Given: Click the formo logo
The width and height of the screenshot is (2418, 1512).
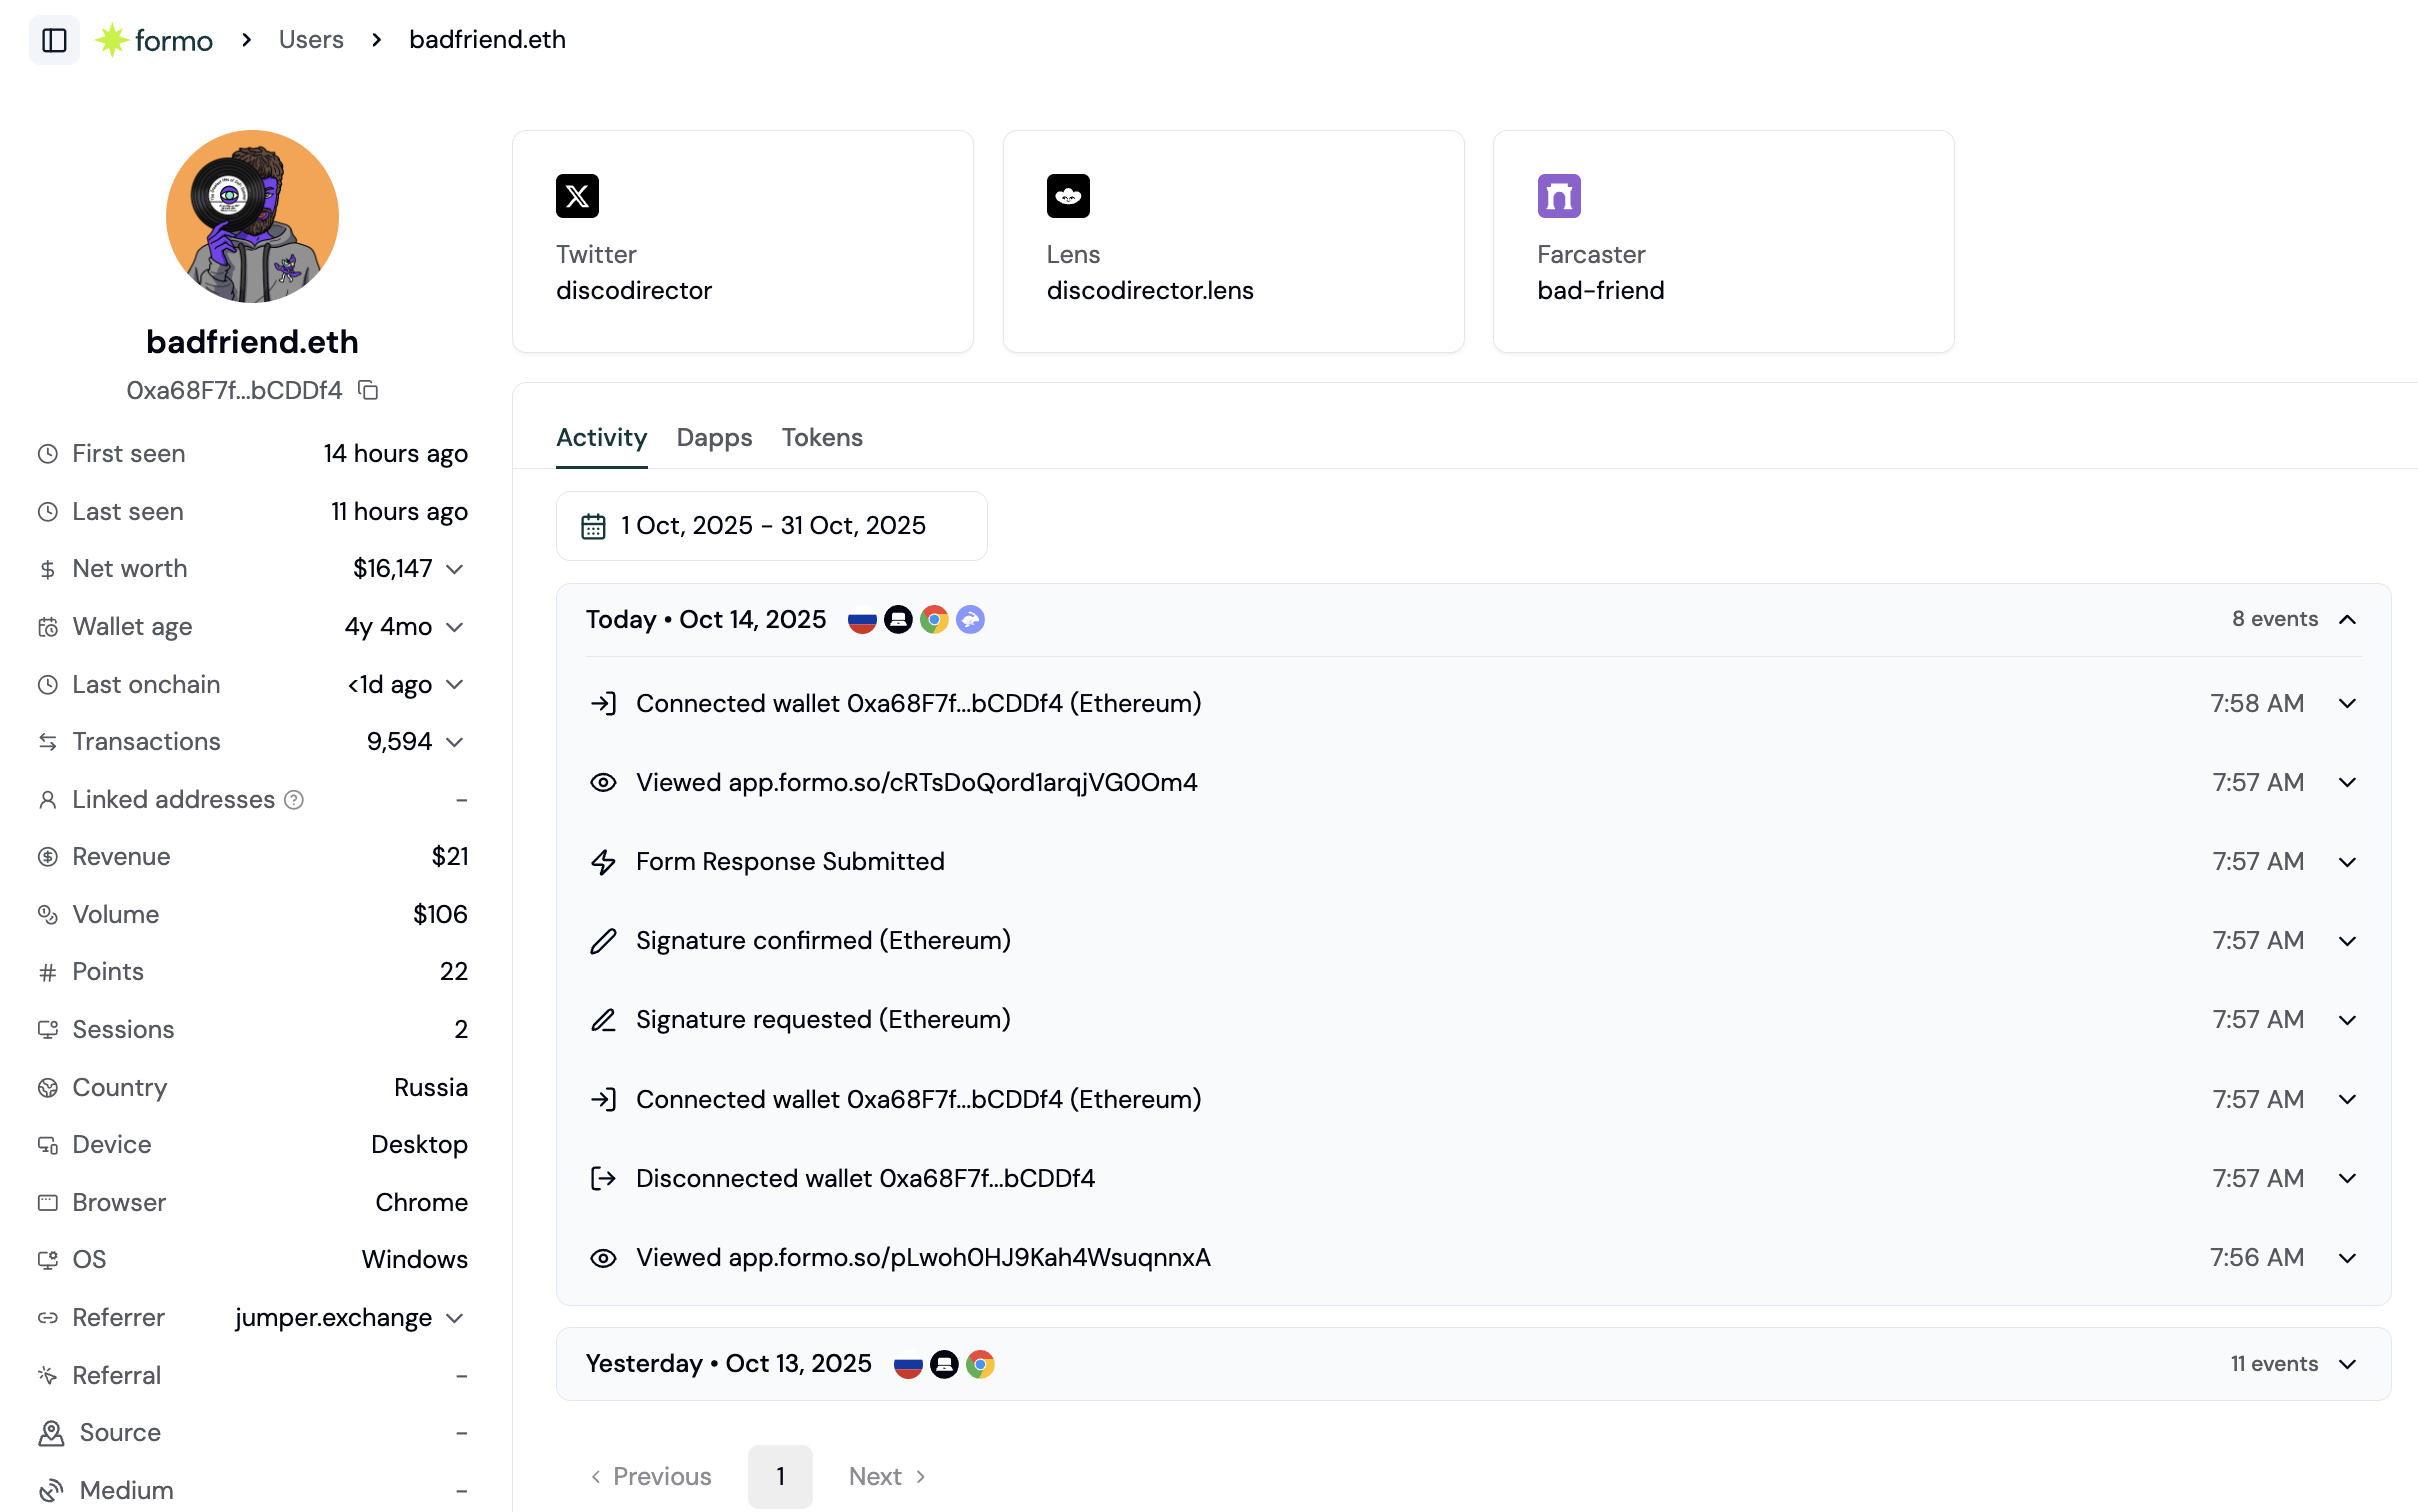Looking at the screenshot, I should [x=154, y=40].
